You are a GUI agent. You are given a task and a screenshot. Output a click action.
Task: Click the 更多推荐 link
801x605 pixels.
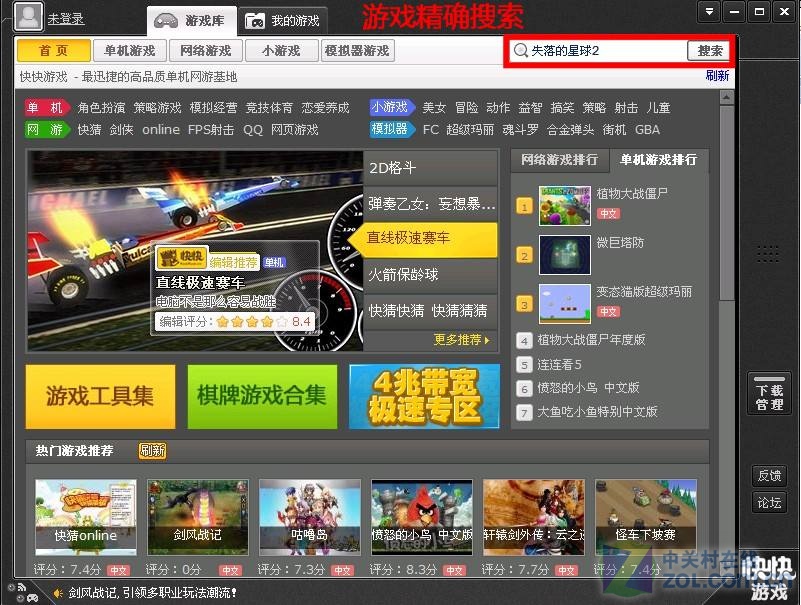click(461, 340)
